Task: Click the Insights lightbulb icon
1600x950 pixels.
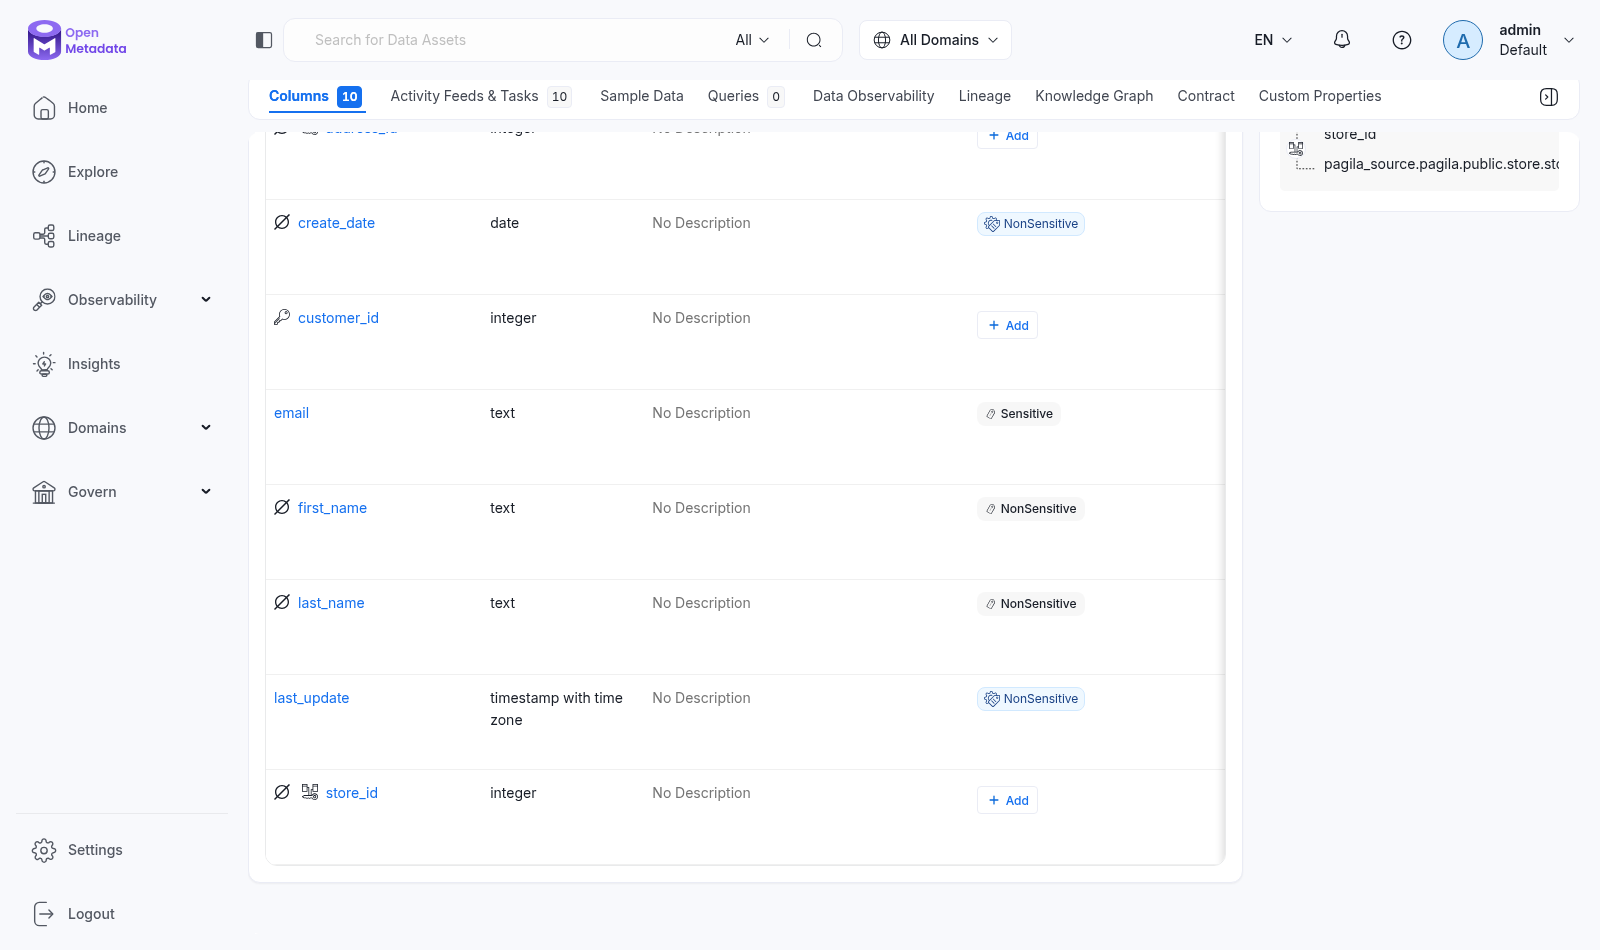Action: (x=44, y=364)
